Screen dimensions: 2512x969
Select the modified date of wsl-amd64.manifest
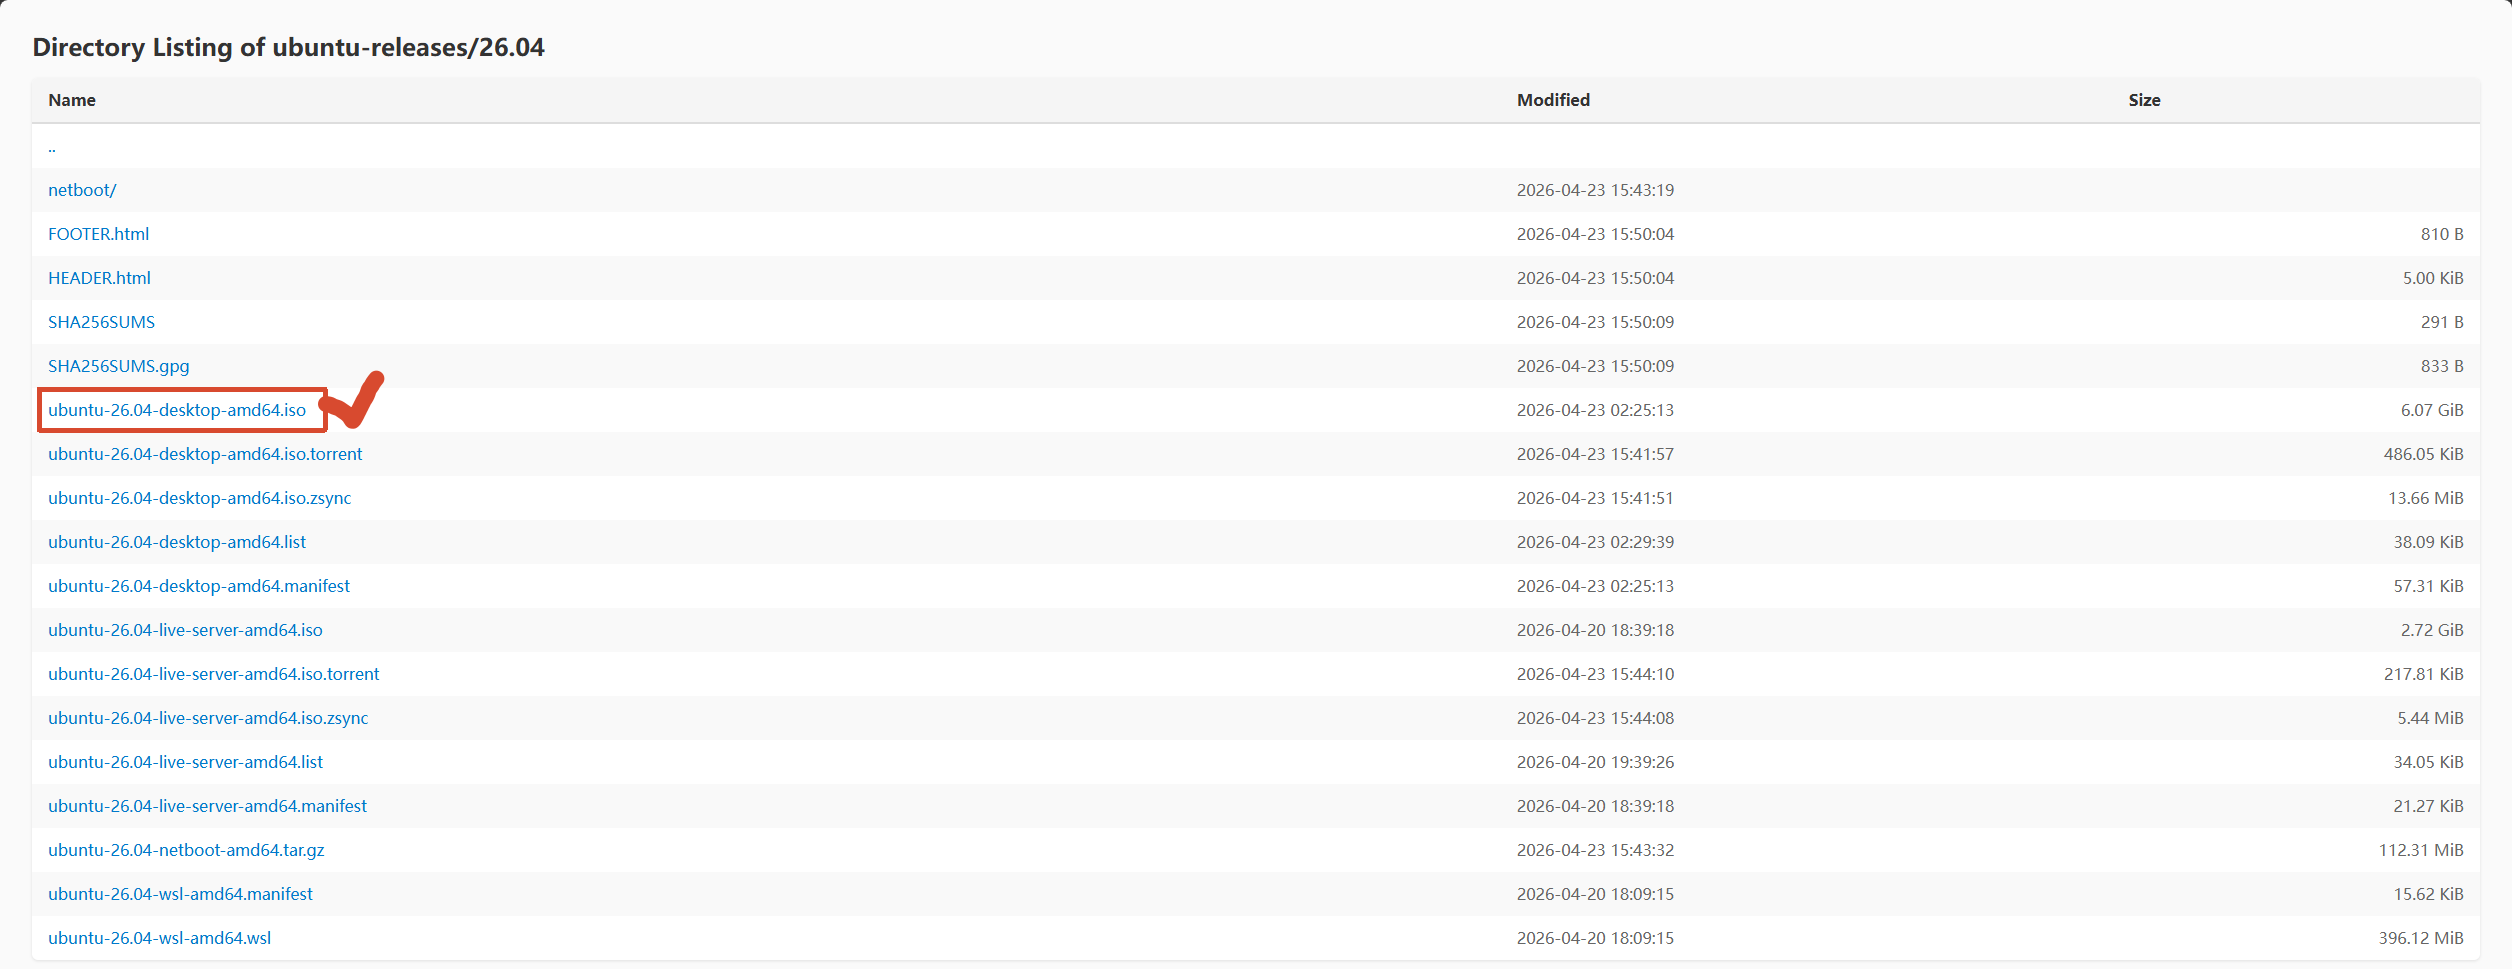pos(1595,894)
